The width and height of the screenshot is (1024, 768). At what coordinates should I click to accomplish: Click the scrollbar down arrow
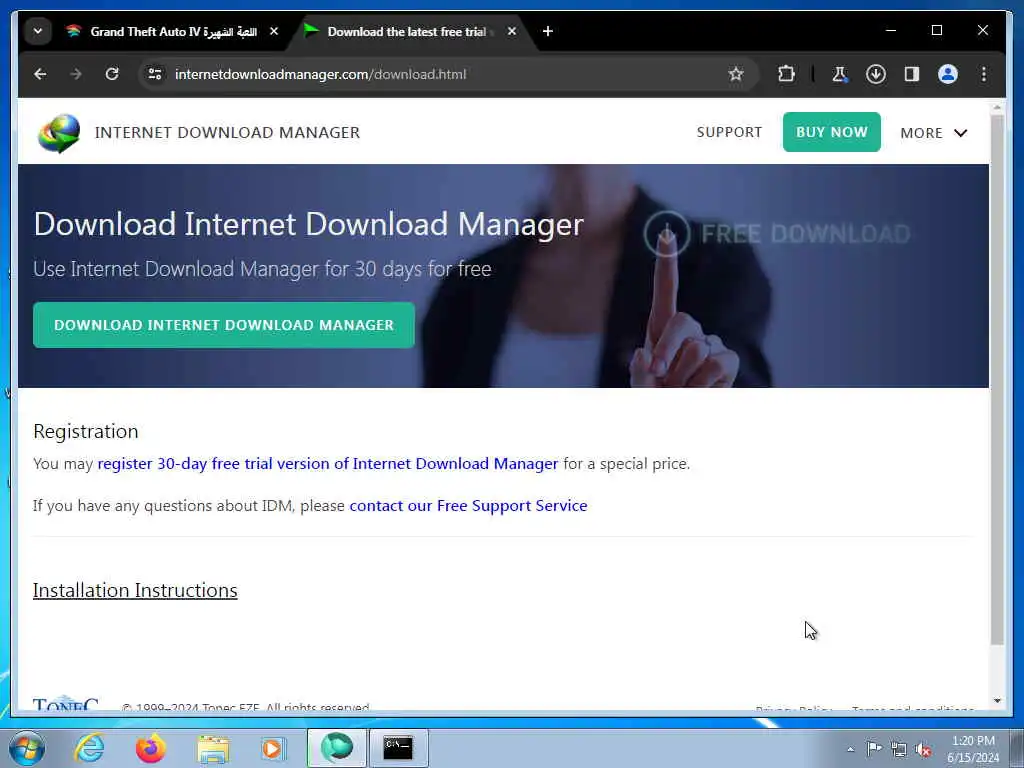pyautogui.click(x=997, y=701)
